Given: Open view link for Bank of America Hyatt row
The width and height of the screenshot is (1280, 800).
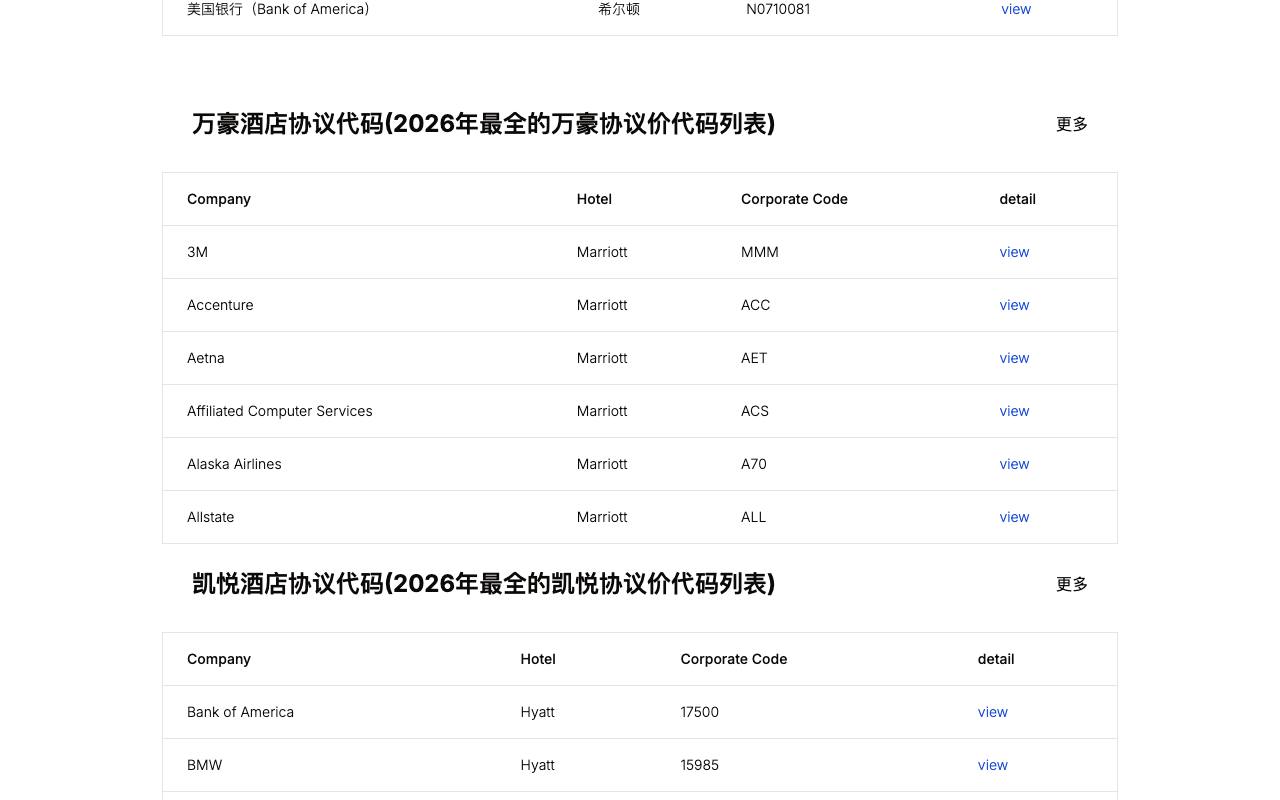Looking at the screenshot, I should click(993, 712).
